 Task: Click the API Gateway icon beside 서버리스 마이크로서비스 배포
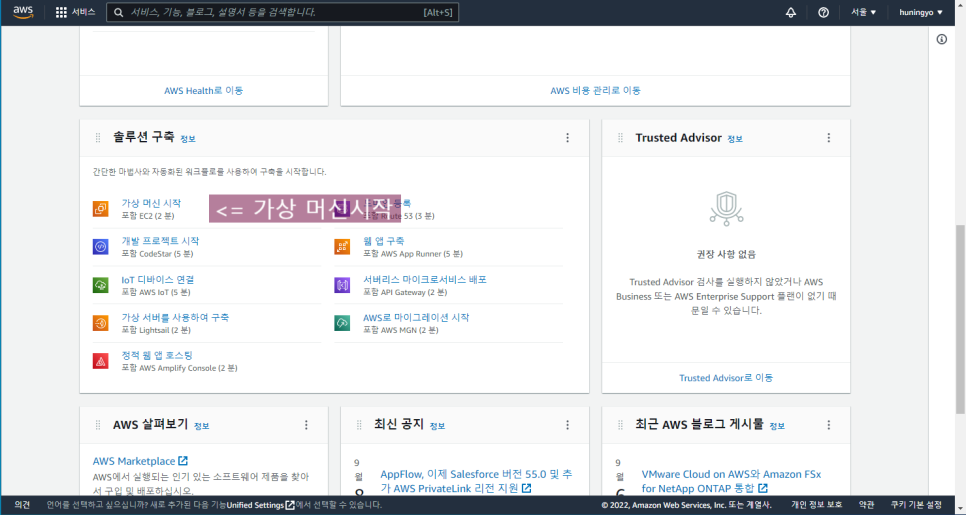342,285
